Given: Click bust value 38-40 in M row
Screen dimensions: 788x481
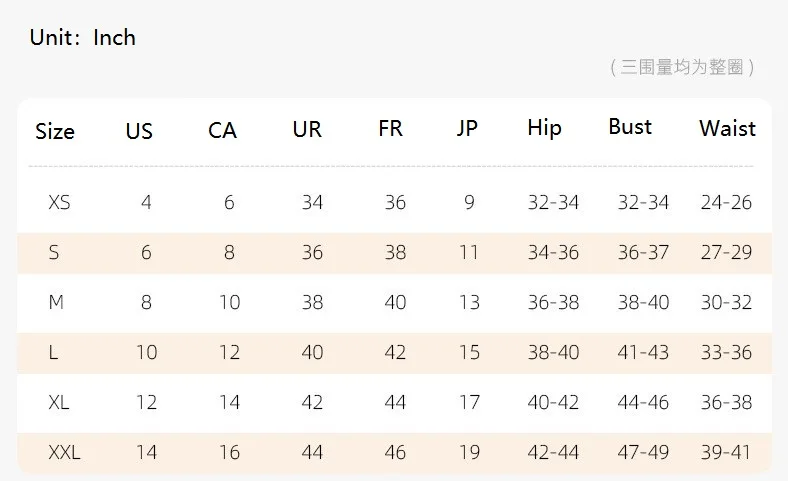Looking at the screenshot, I should [x=643, y=302].
